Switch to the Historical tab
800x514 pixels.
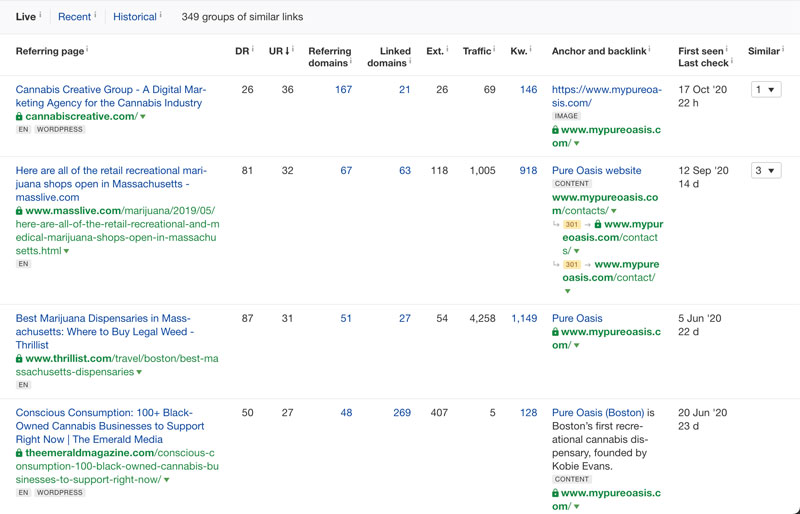click(x=134, y=17)
